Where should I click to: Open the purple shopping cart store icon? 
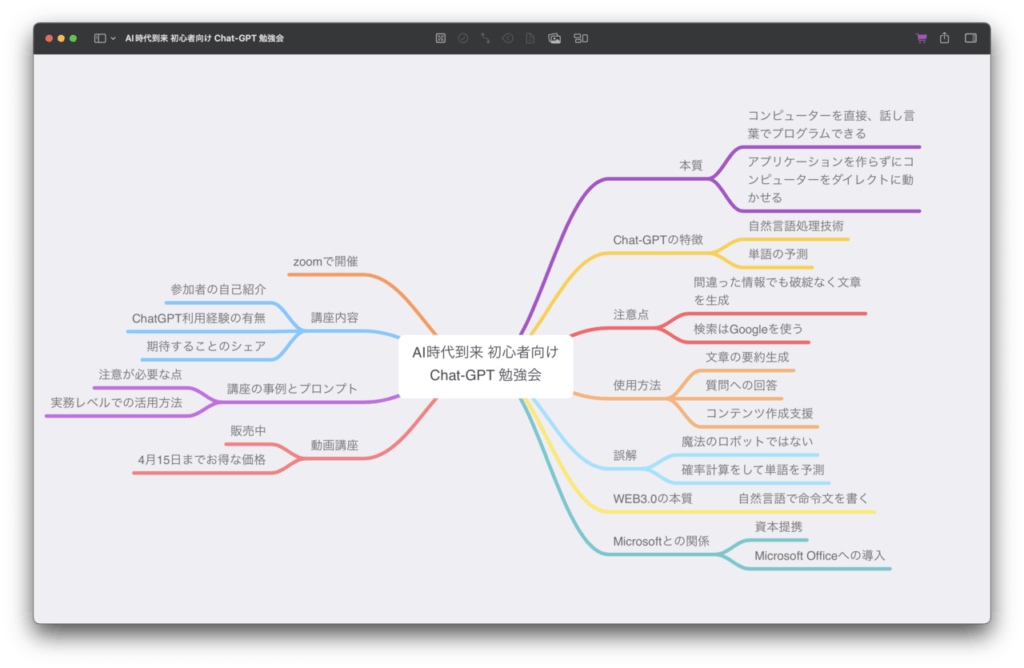921,39
